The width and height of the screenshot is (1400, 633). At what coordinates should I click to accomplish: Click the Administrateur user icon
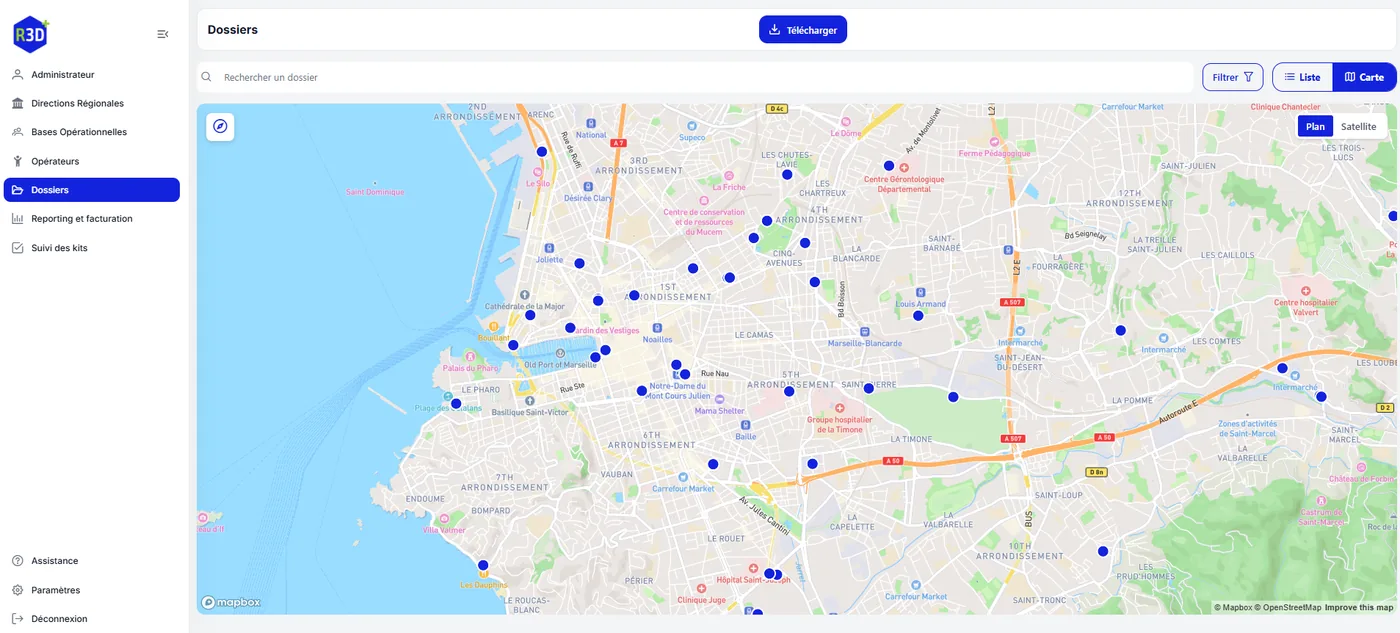[x=18, y=75]
